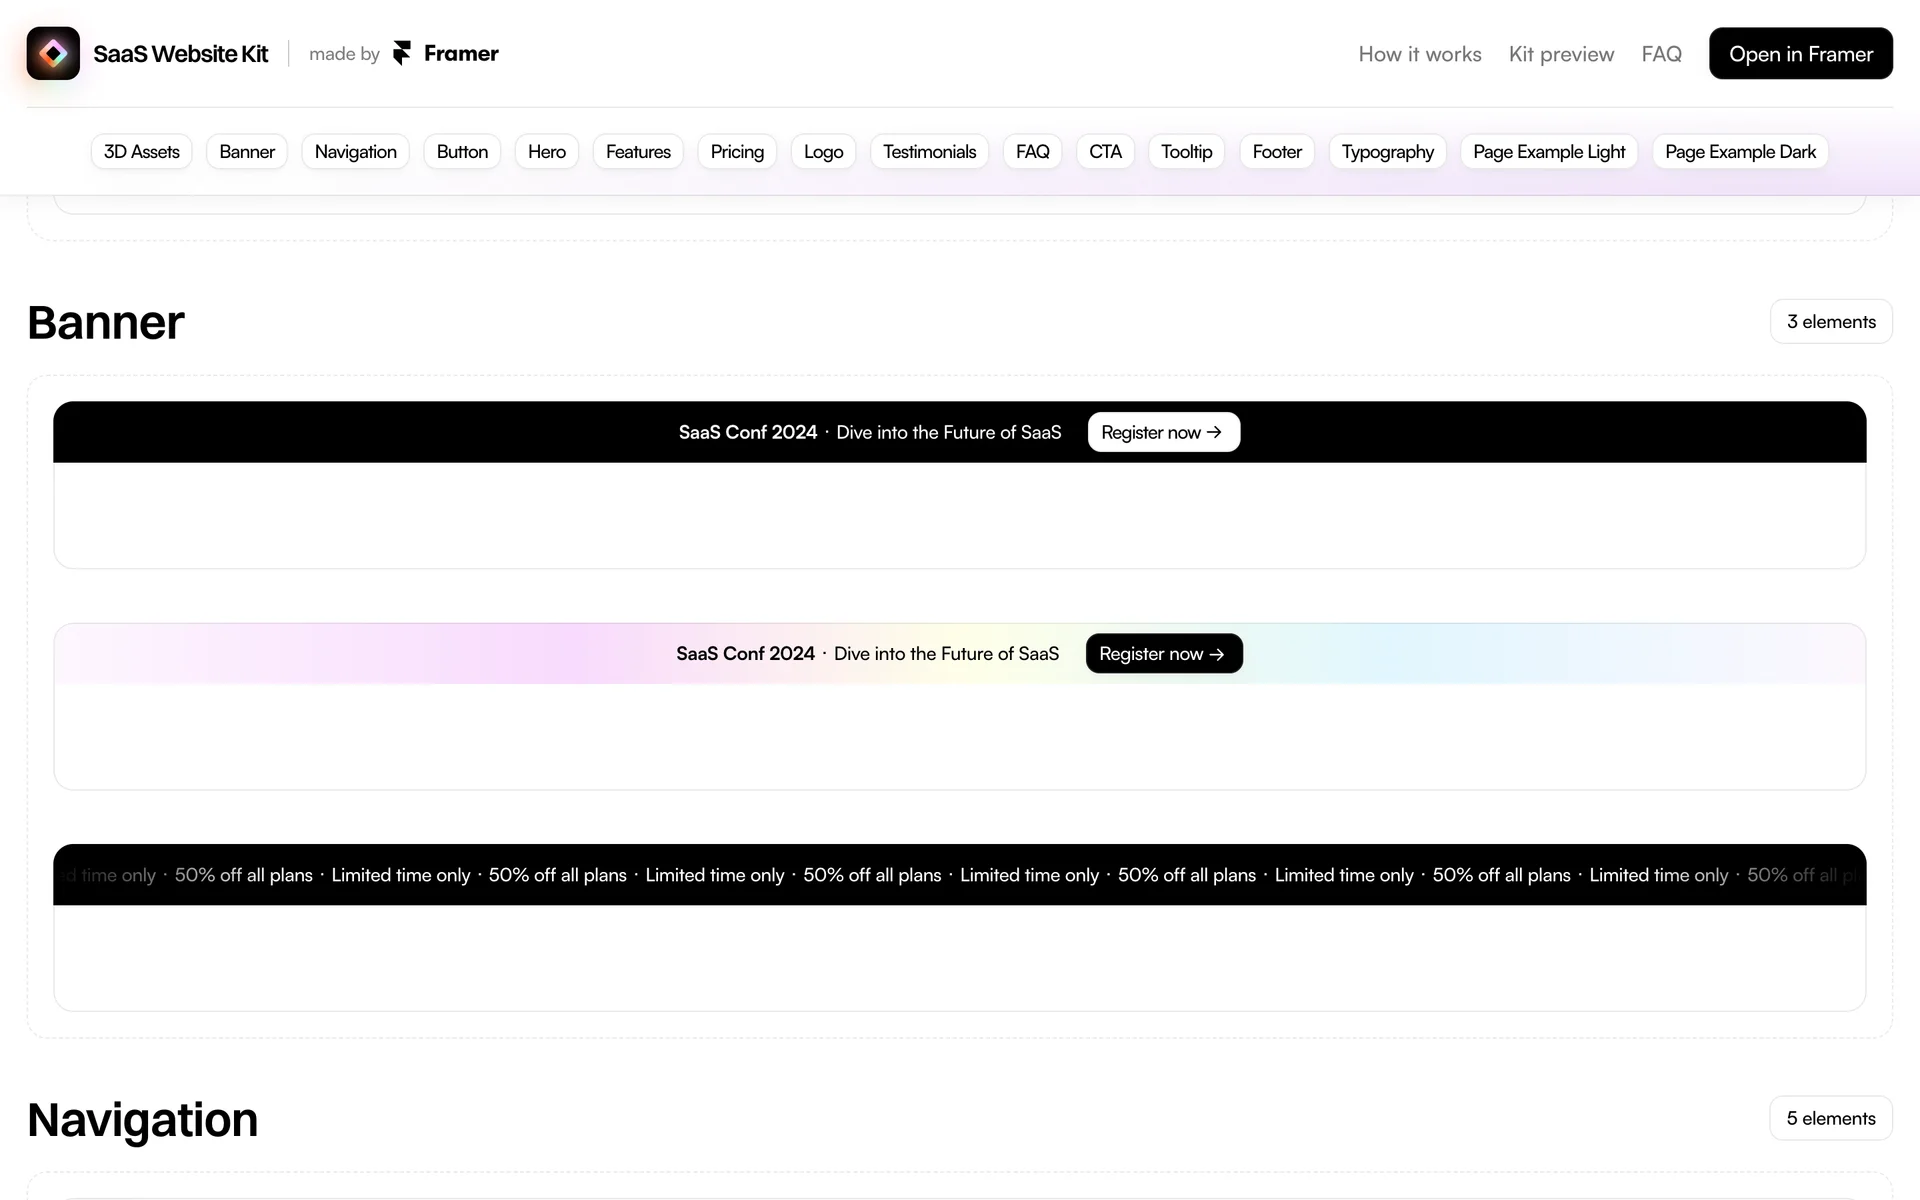This screenshot has width=1920, height=1200.
Task: Select the Testimonials category chip
Action: click(929, 152)
